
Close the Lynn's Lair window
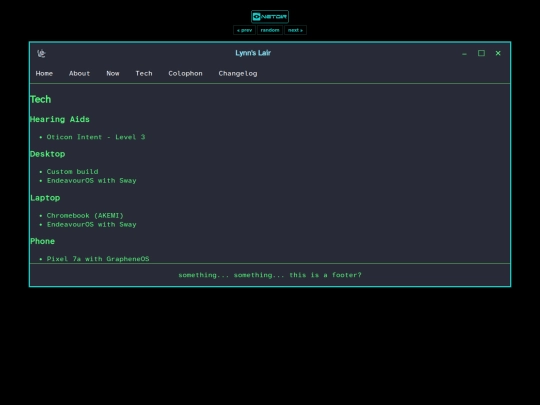pyautogui.click(x=498, y=53)
